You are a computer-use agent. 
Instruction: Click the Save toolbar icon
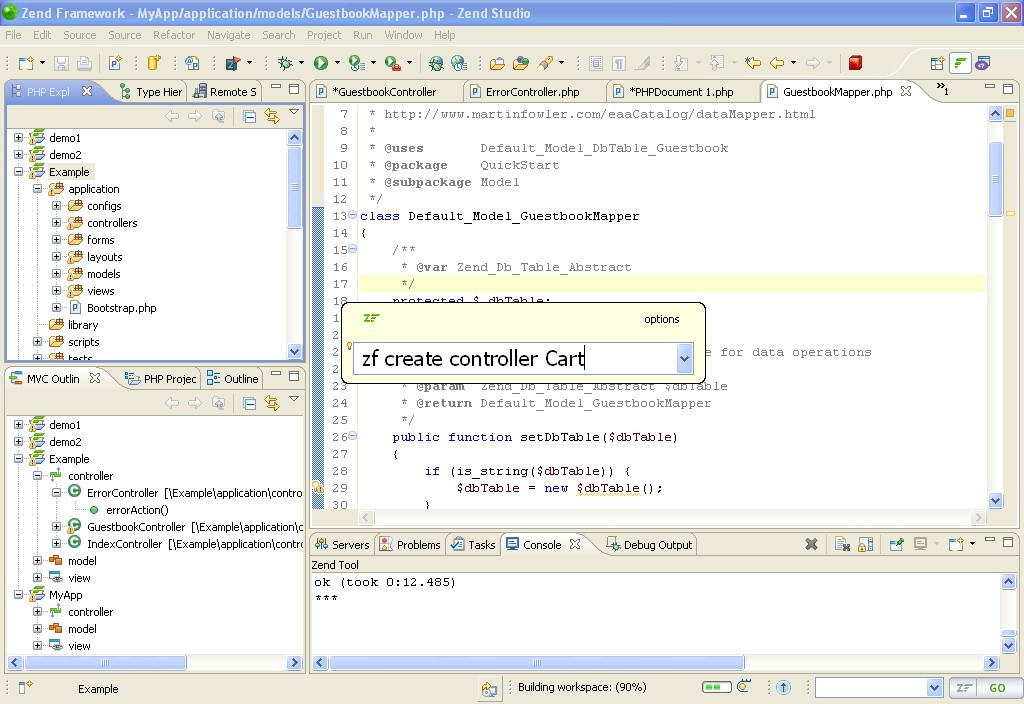pos(61,63)
